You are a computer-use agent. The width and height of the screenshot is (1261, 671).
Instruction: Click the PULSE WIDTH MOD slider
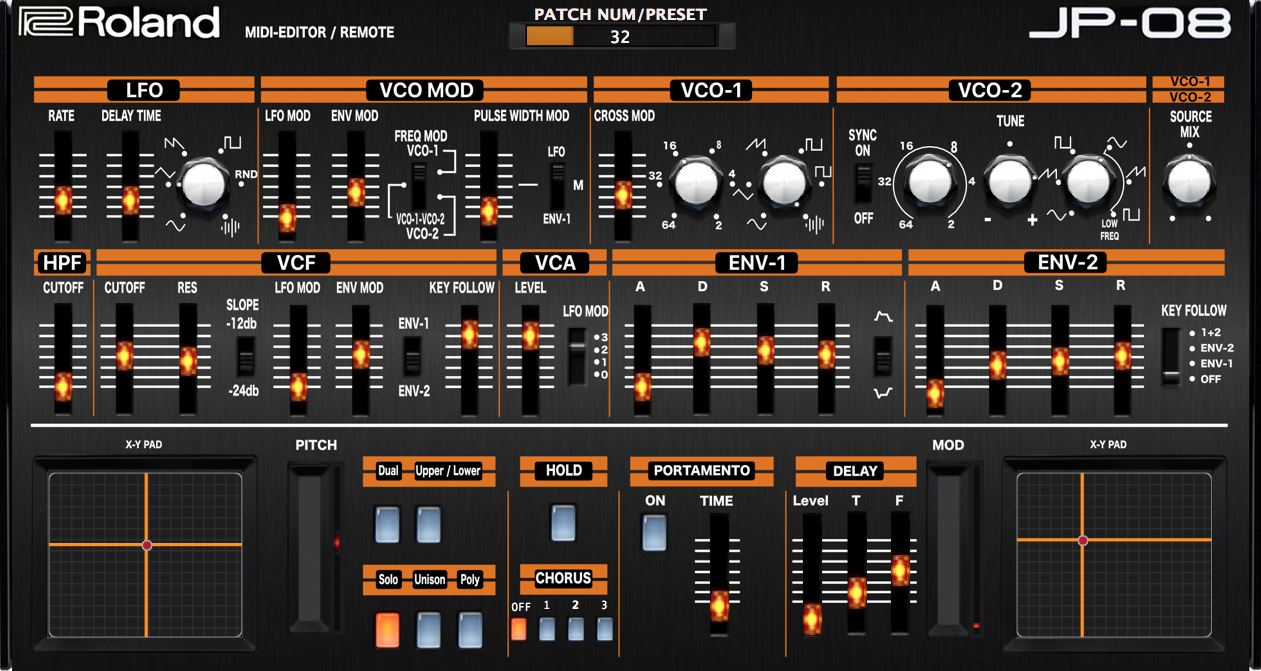click(489, 185)
